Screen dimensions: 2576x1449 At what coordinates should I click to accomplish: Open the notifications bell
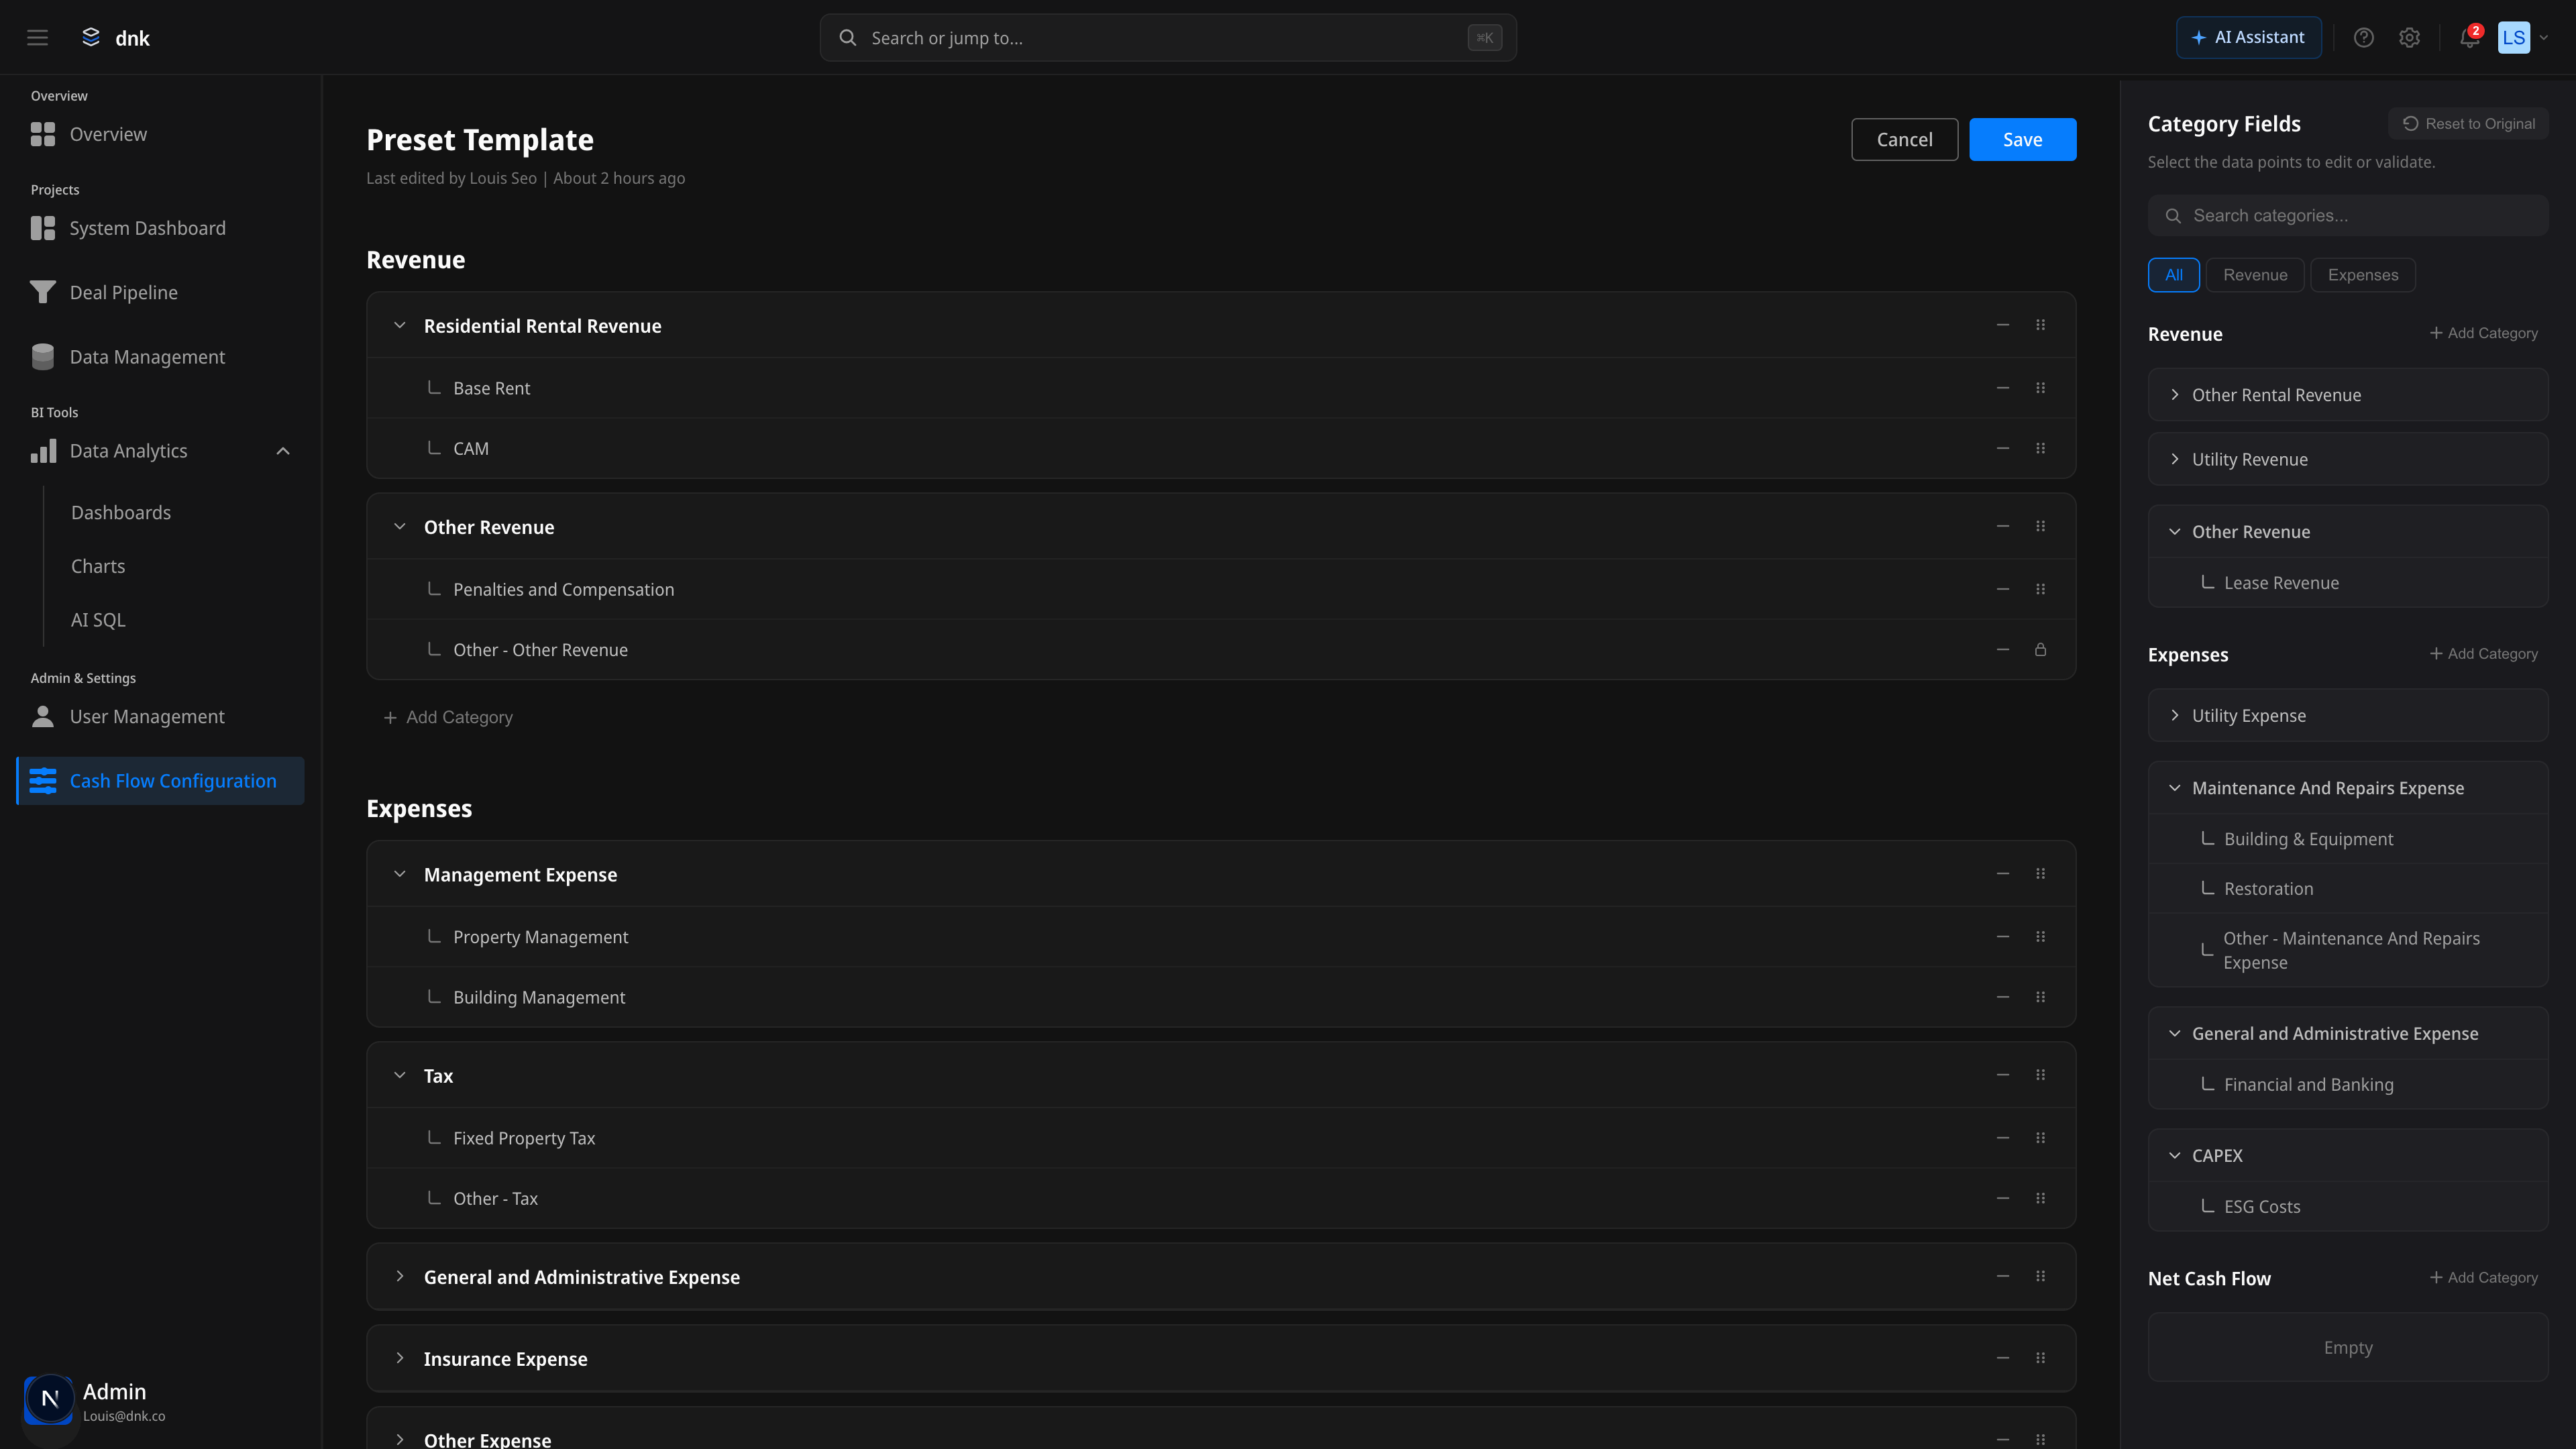pos(2469,38)
